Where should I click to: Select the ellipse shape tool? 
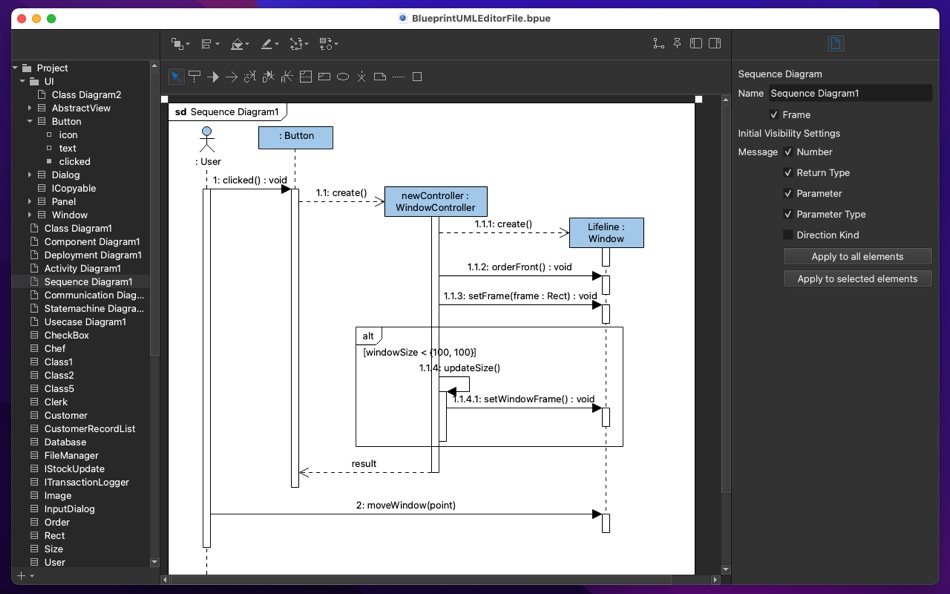tap(343, 77)
